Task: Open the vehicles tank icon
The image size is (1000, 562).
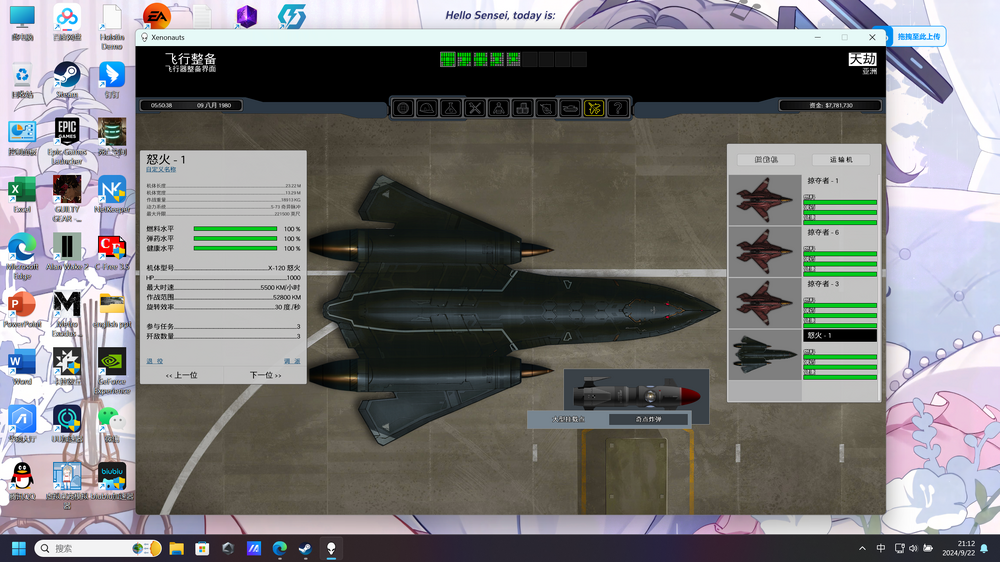Action: click(570, 108)
